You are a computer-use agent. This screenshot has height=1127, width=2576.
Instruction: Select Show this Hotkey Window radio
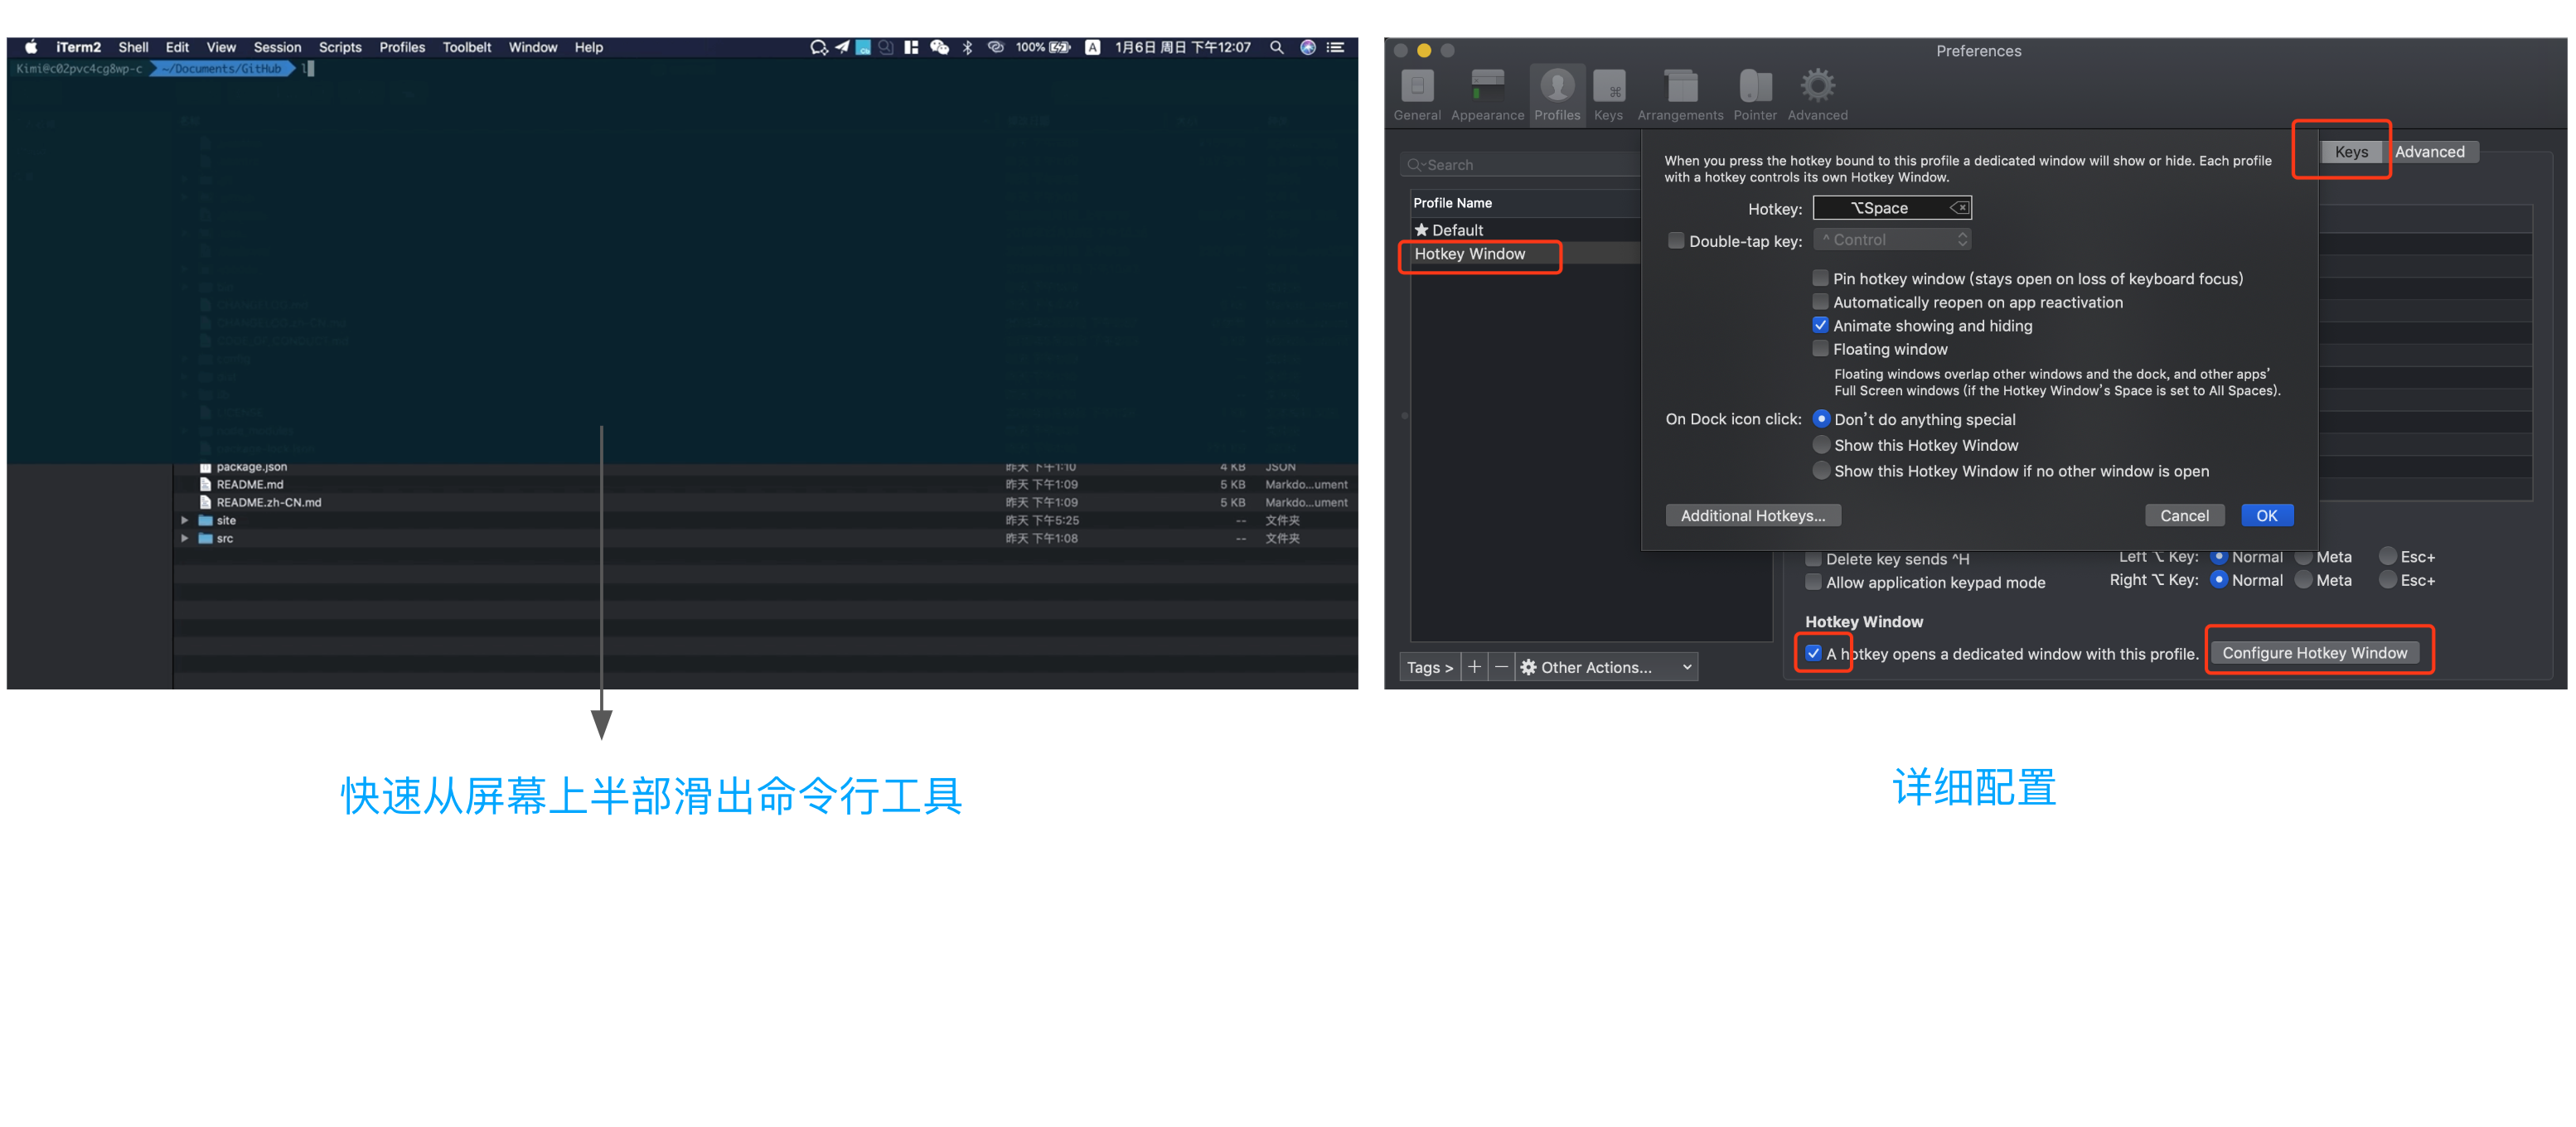1820,445
